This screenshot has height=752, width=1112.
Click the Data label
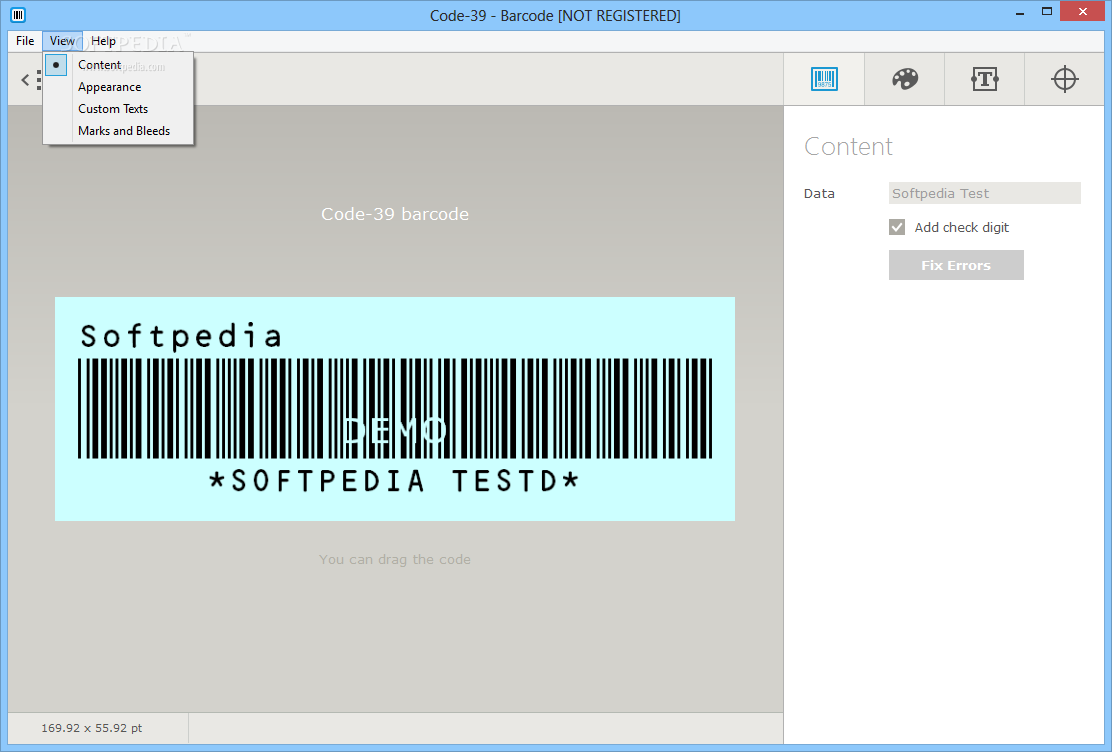pyautogui.click(x=819, y=193)
